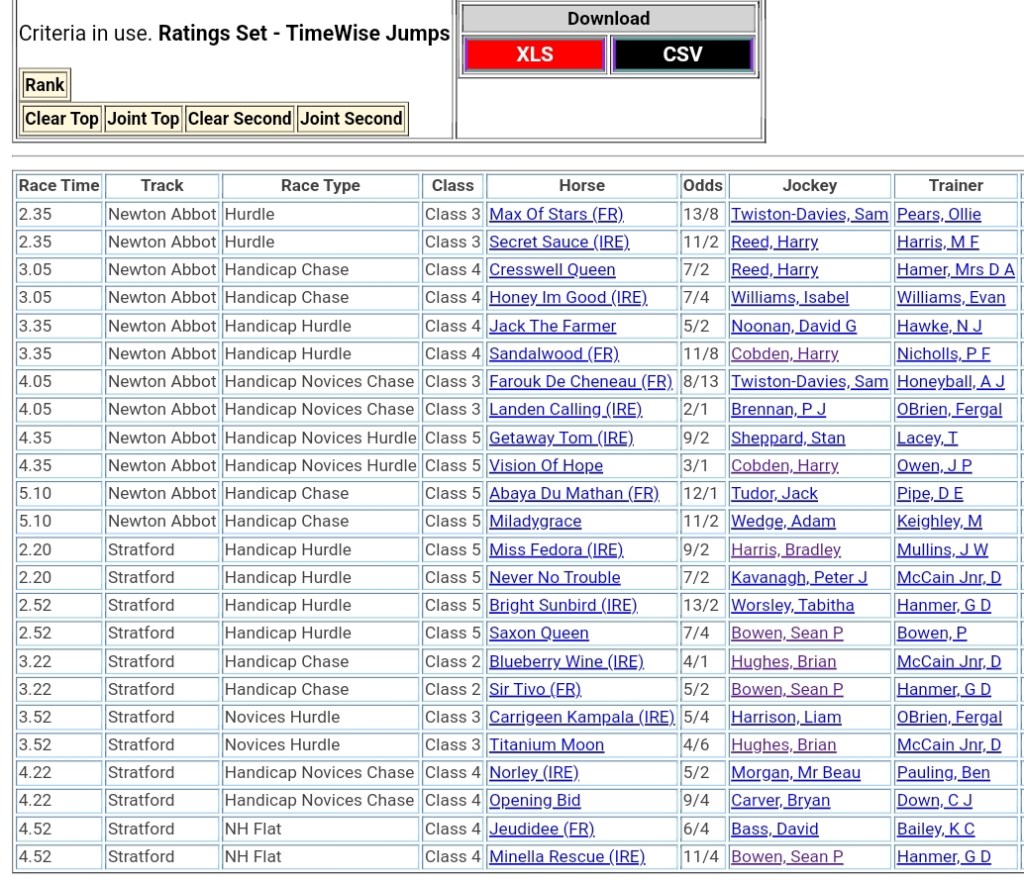Filter by Clear Top rated

pyautogui.click(x=62, y=119)
